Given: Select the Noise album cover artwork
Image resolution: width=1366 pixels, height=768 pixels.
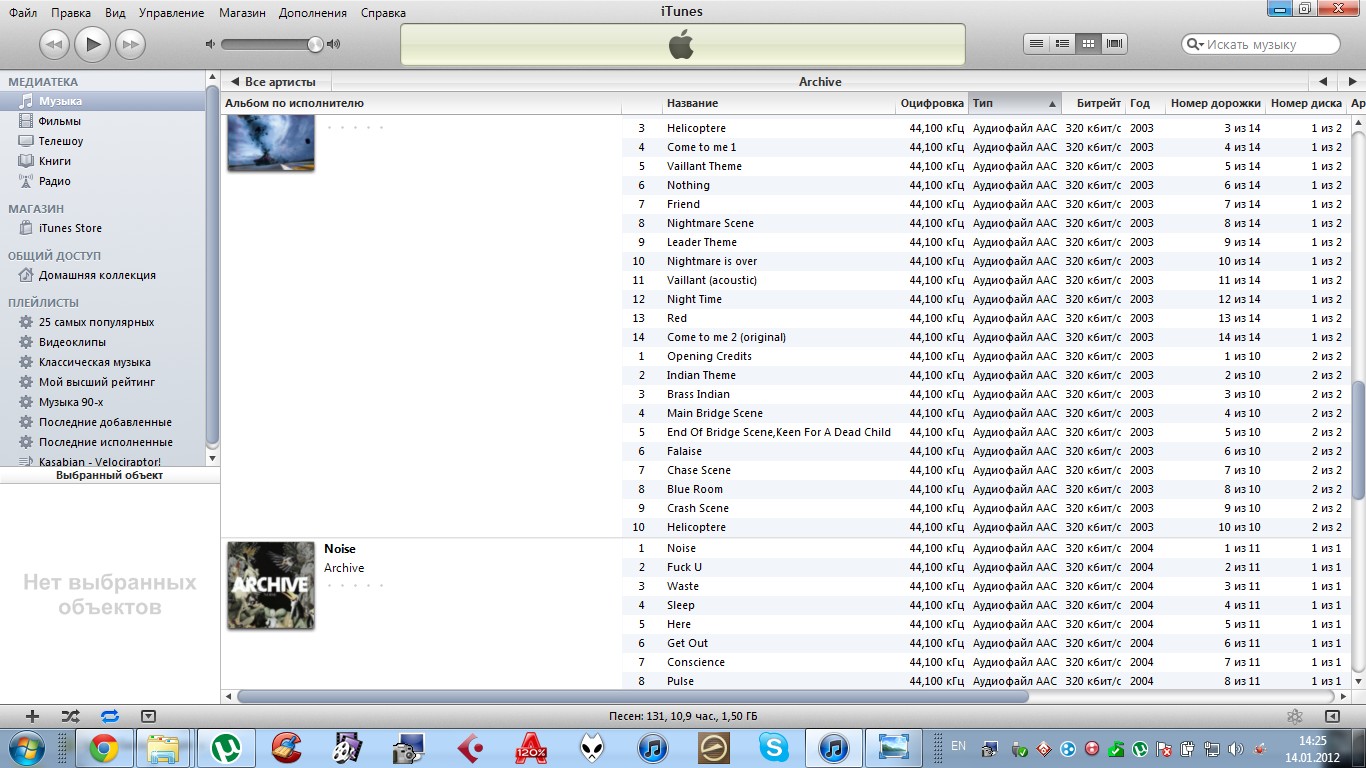Looking at the screenshot, I should point(271,585).
